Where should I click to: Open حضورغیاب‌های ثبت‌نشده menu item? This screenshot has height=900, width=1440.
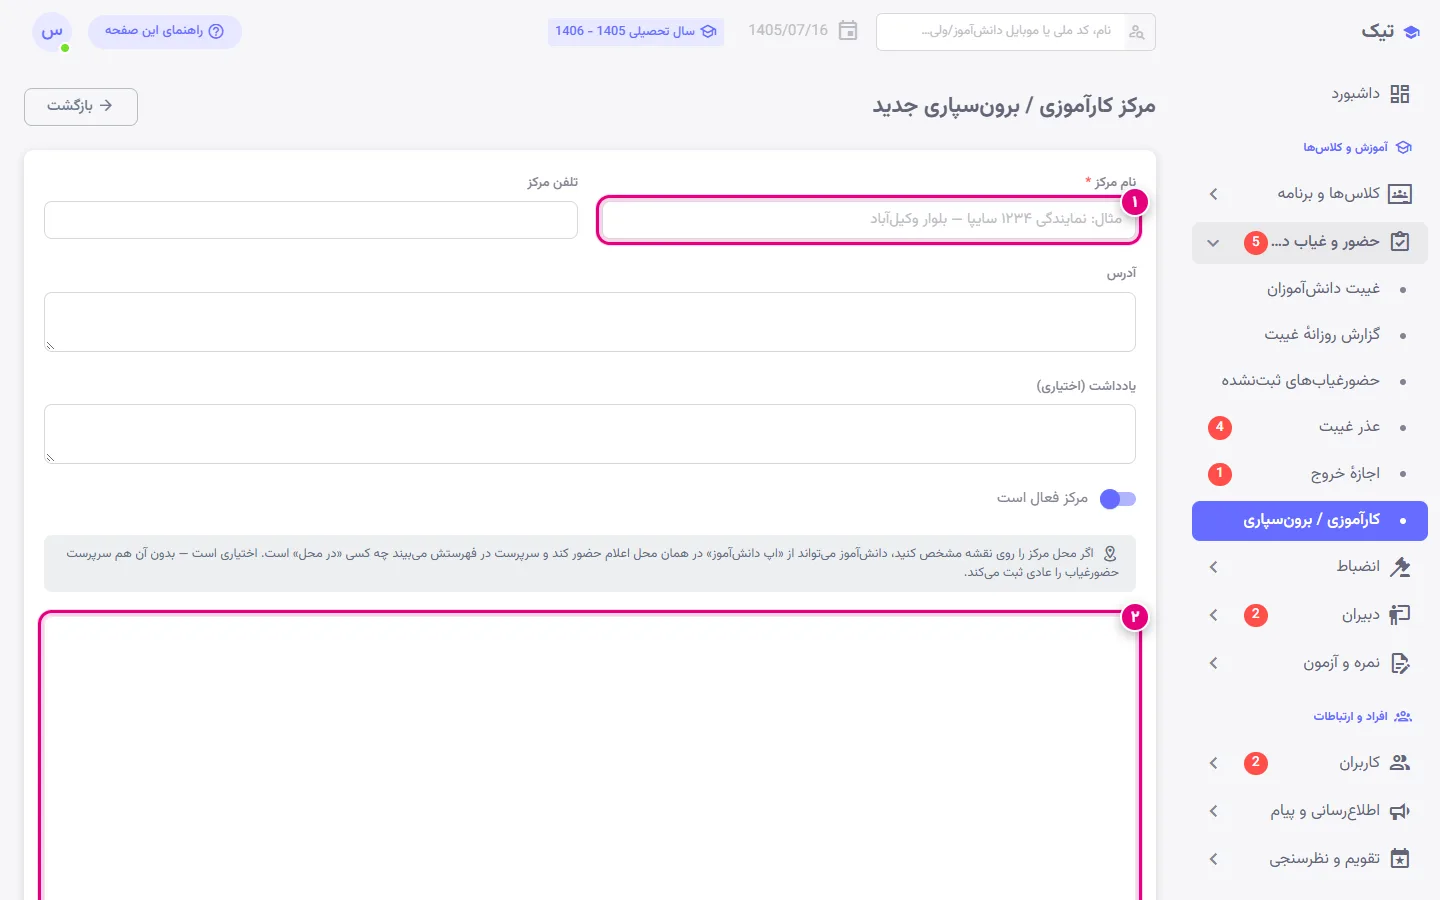click(x=1310, y=381)
